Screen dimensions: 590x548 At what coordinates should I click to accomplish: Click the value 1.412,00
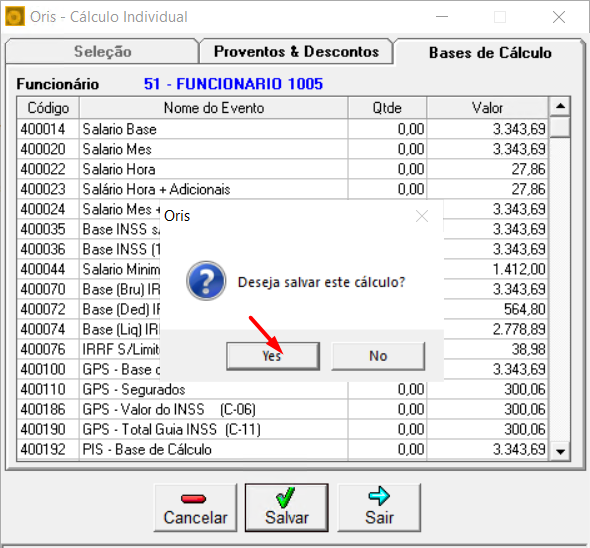pyautogui.click(x=519, y=269)
